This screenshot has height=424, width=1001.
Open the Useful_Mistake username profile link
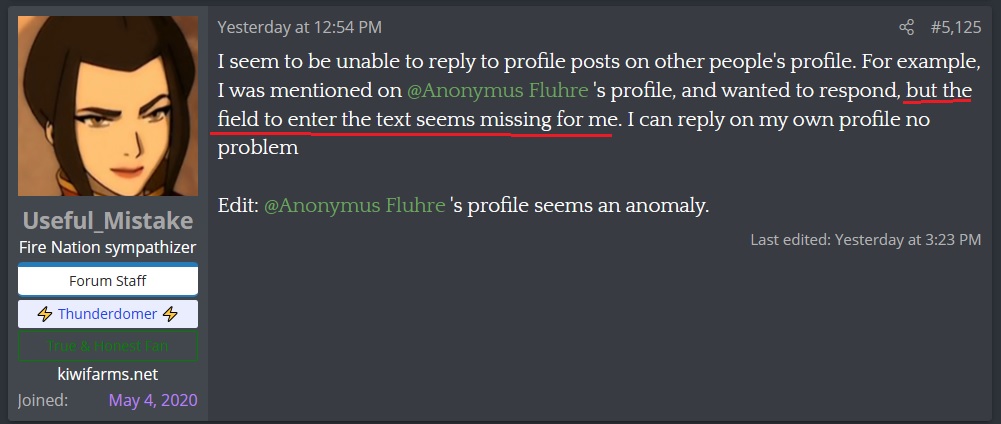[107, 220]
